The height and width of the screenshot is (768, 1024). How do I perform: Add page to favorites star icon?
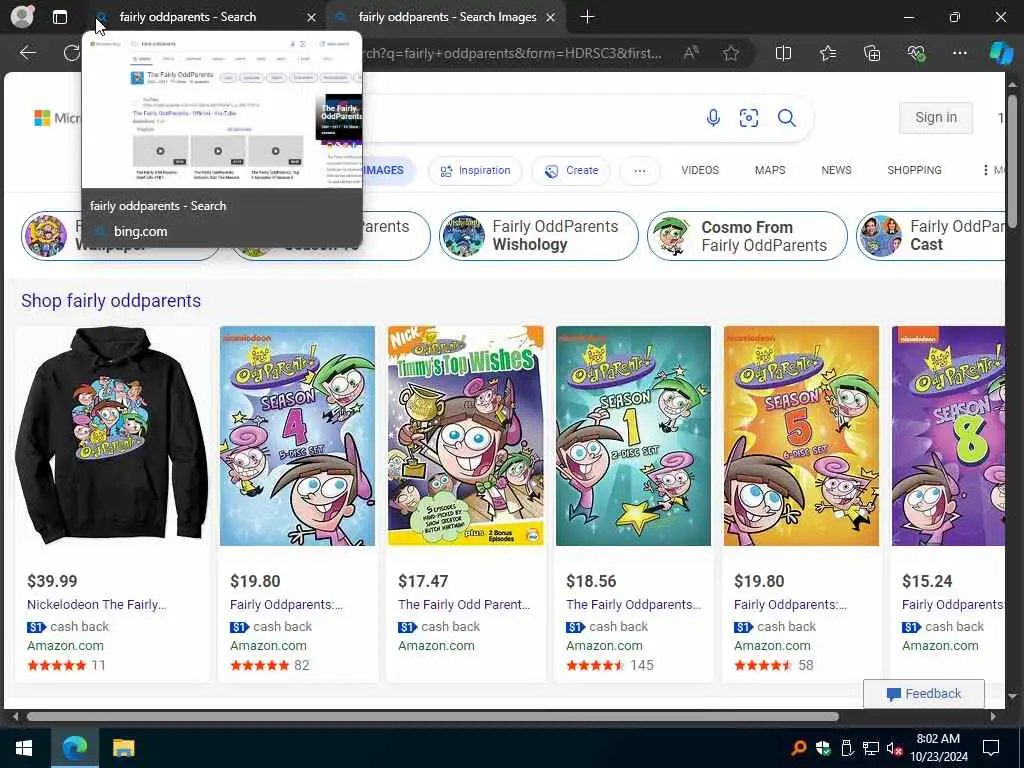731,53
